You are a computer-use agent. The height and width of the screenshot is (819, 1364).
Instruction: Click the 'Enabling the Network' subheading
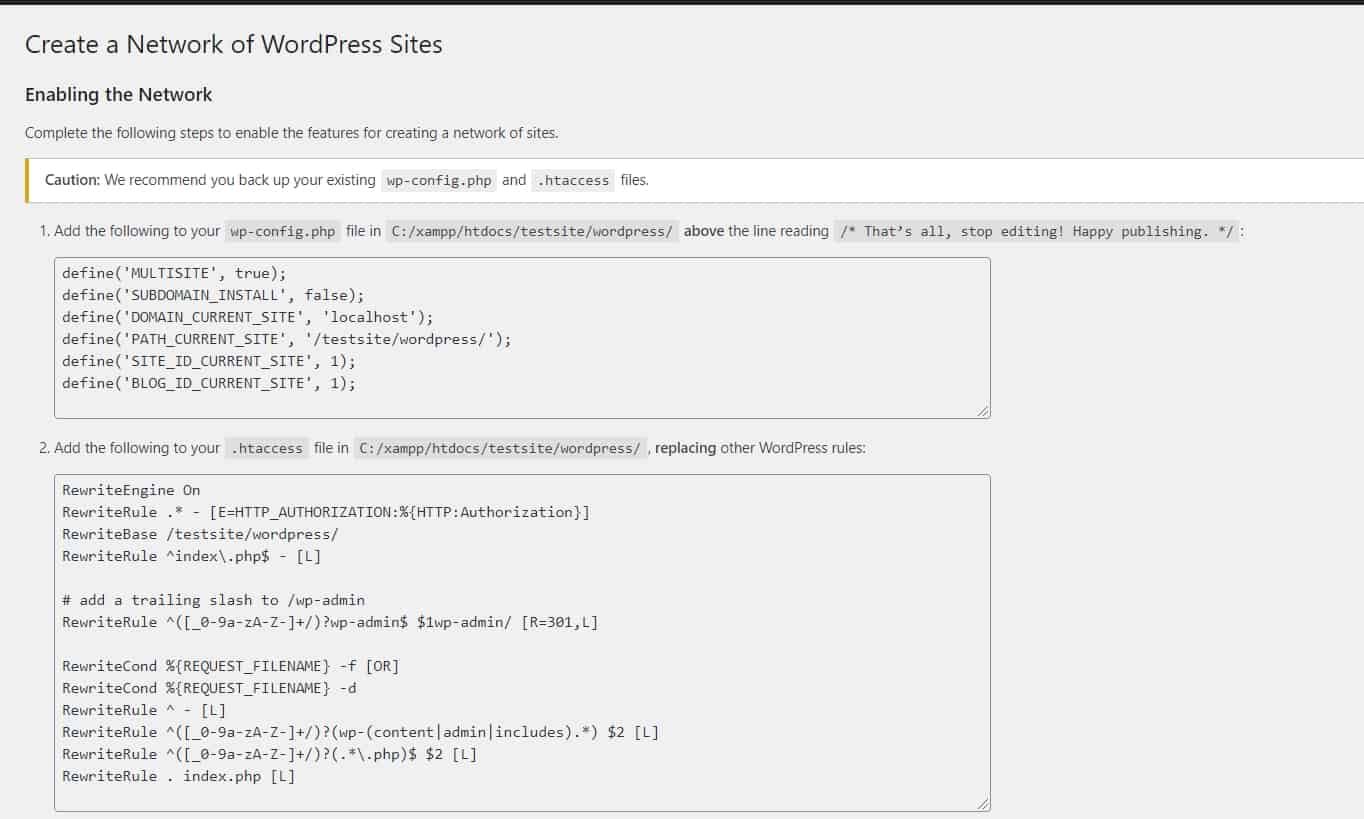pyautogui.click(x=119, y=95)
